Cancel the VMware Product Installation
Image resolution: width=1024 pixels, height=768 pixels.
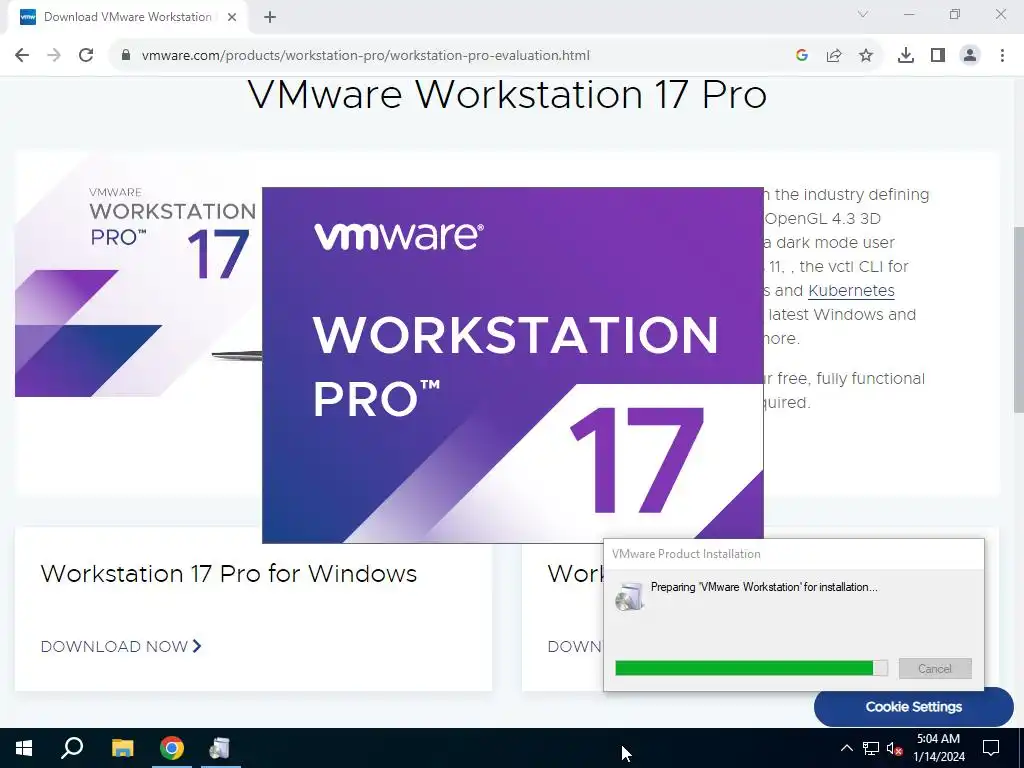(935, 668)
